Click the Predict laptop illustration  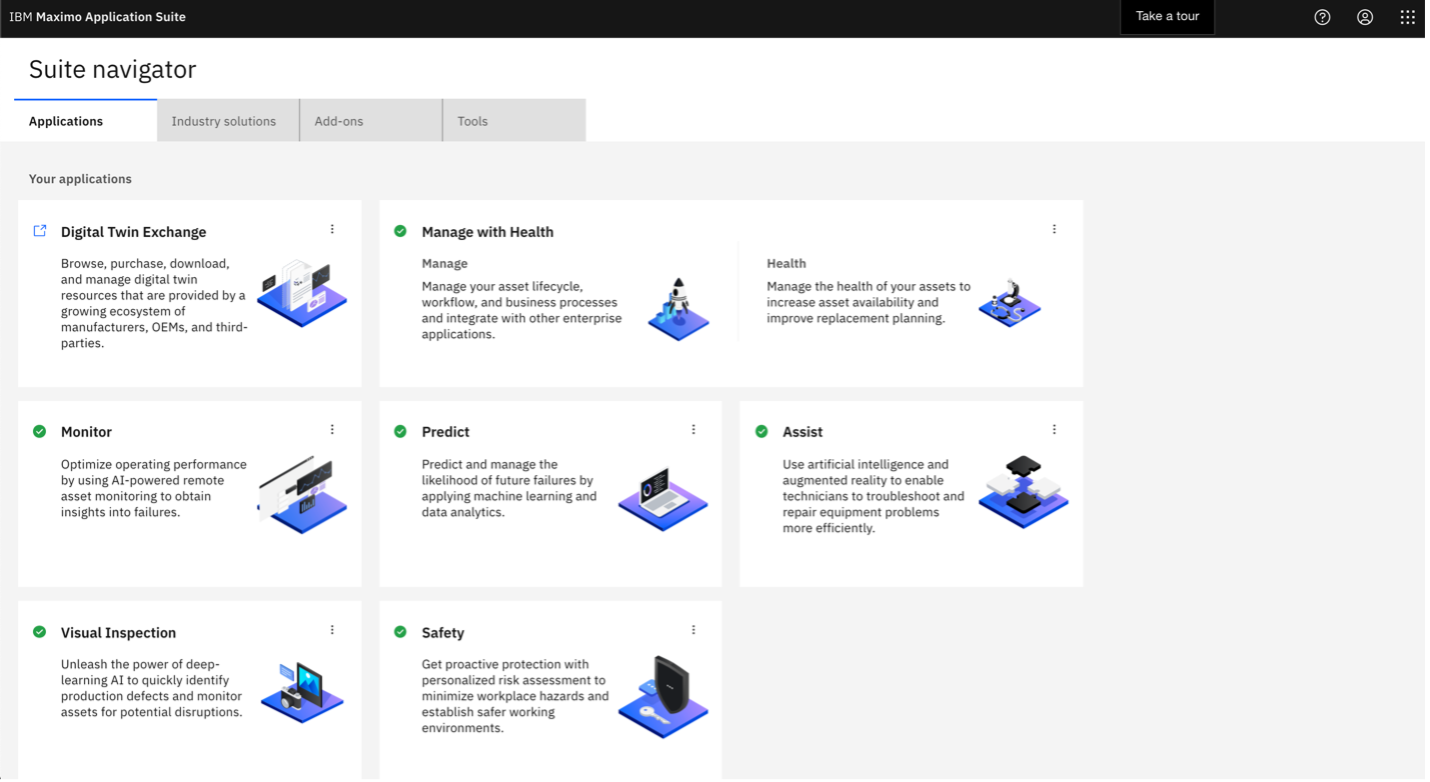pyautogui.click(x=663, y=497)
